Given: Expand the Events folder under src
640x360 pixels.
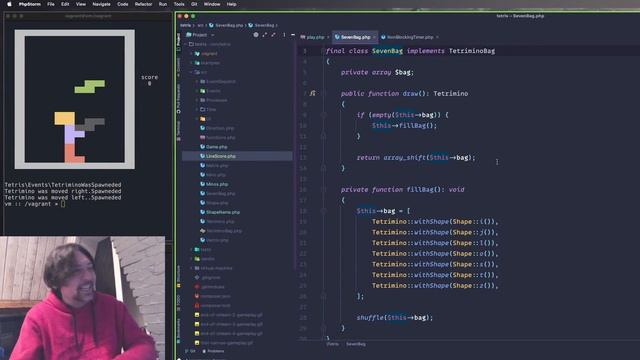Looking at the screenshot, I should [x=197, y=91].
